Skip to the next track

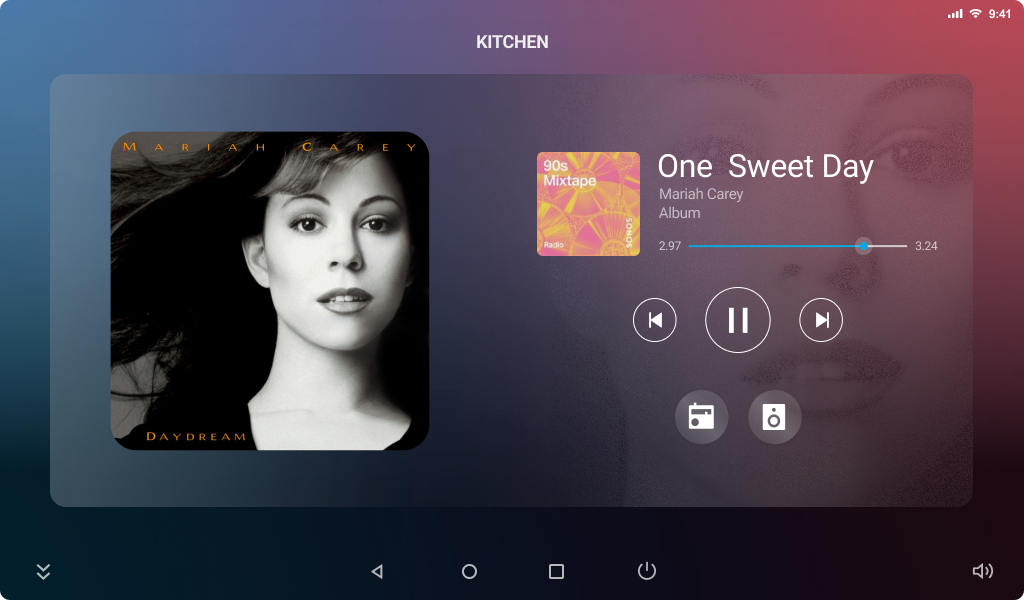tap(821, 320)
